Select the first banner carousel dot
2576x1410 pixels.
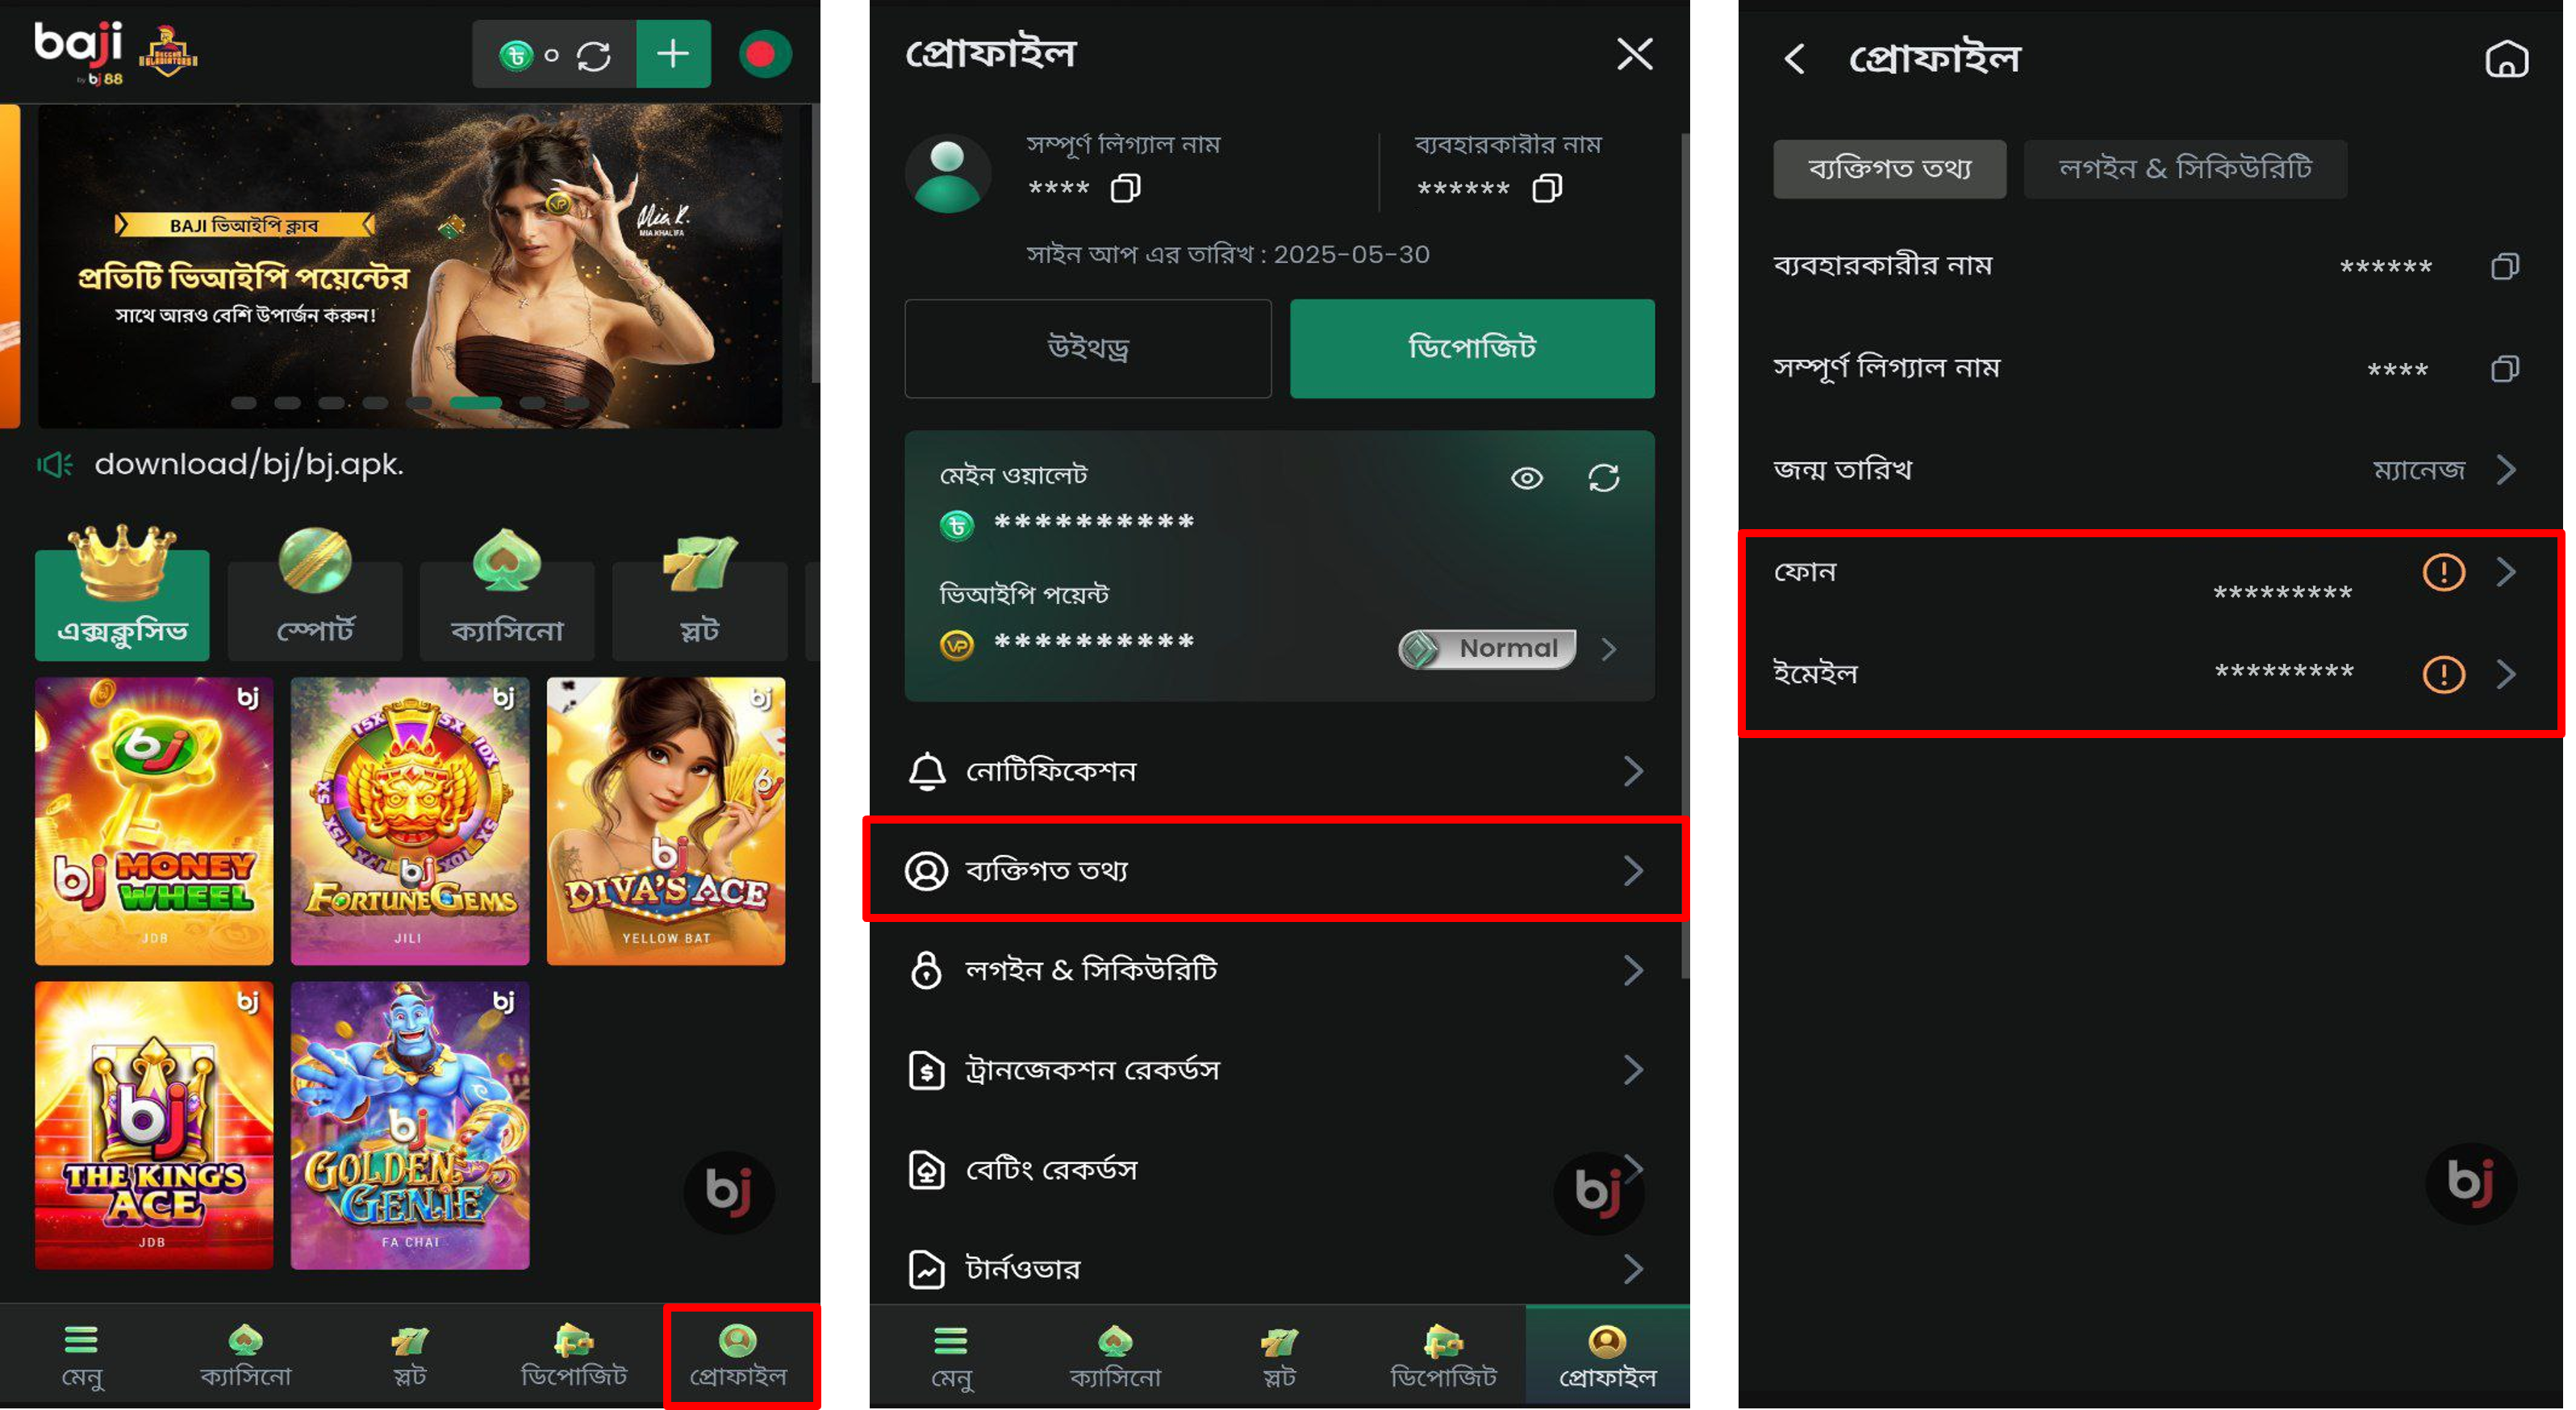[x=244, y=403]
